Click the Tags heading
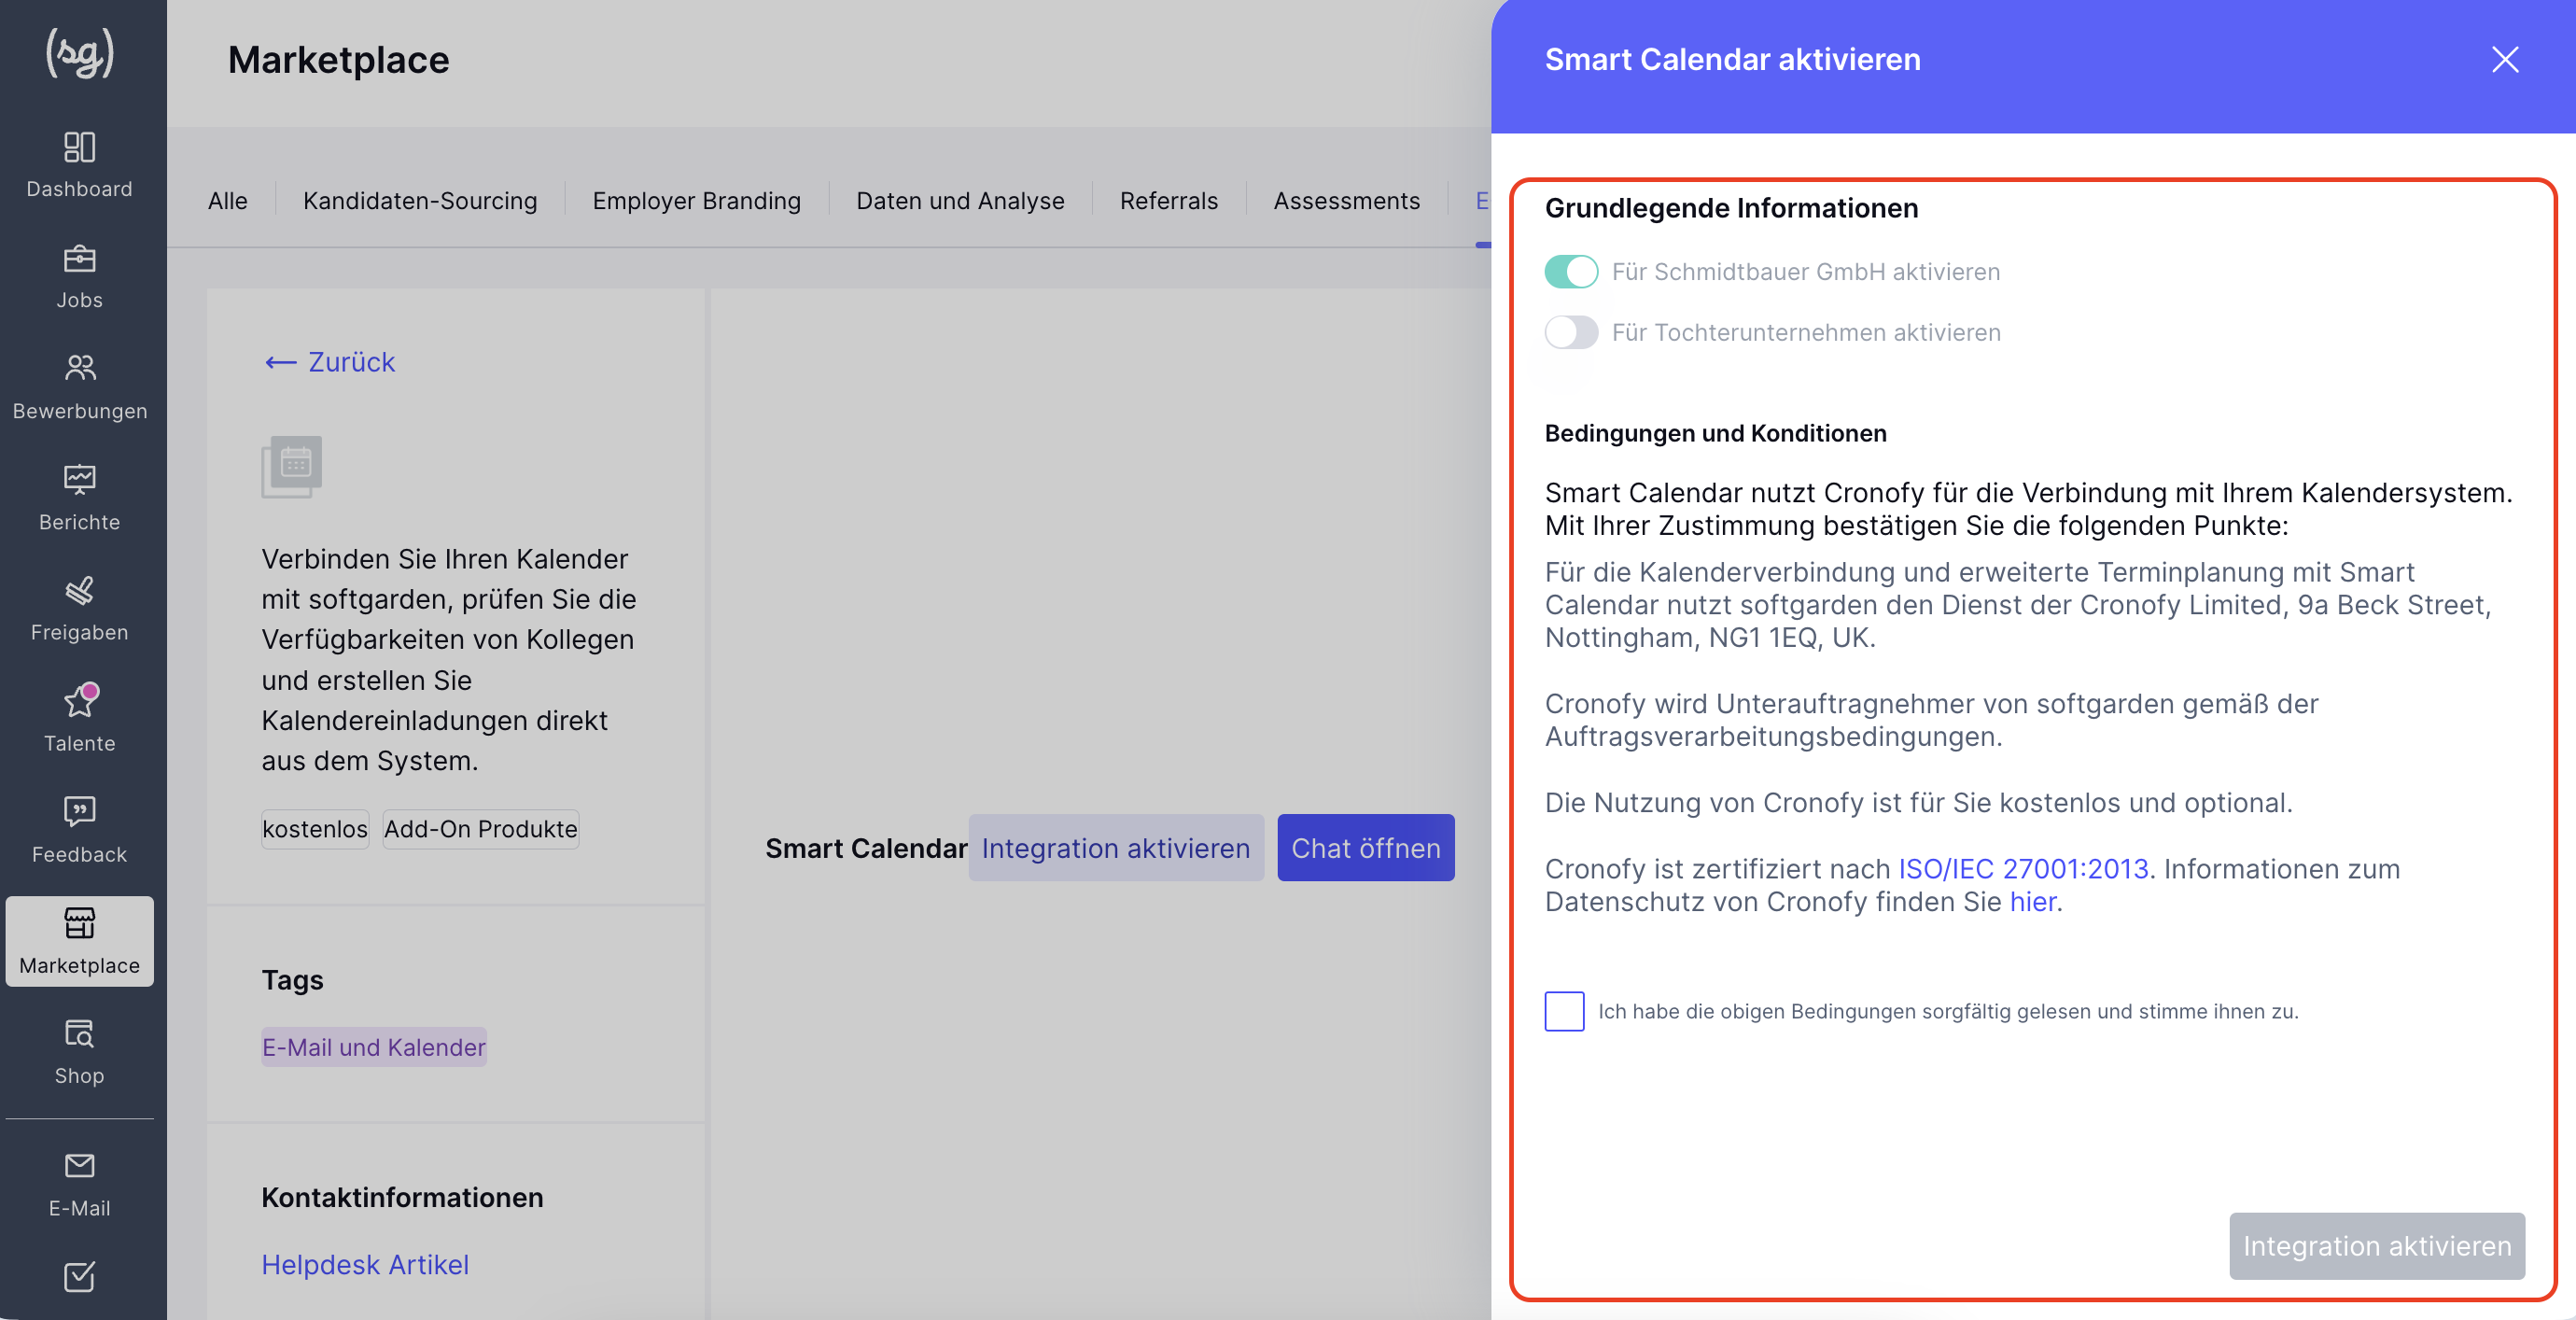Viewport: 2576px width, 1320px height. coord(292,980)
